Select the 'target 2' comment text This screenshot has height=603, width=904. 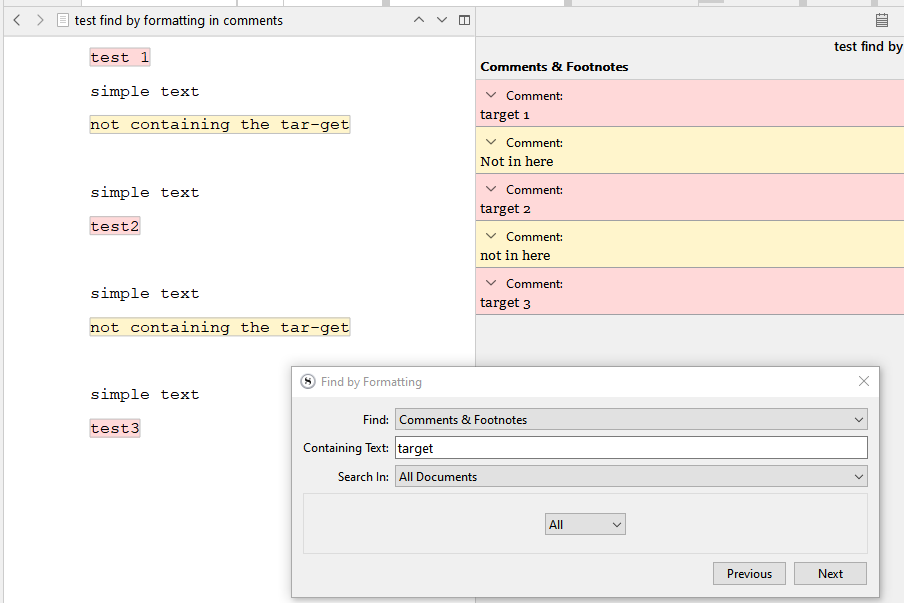(x=506, y=209)
